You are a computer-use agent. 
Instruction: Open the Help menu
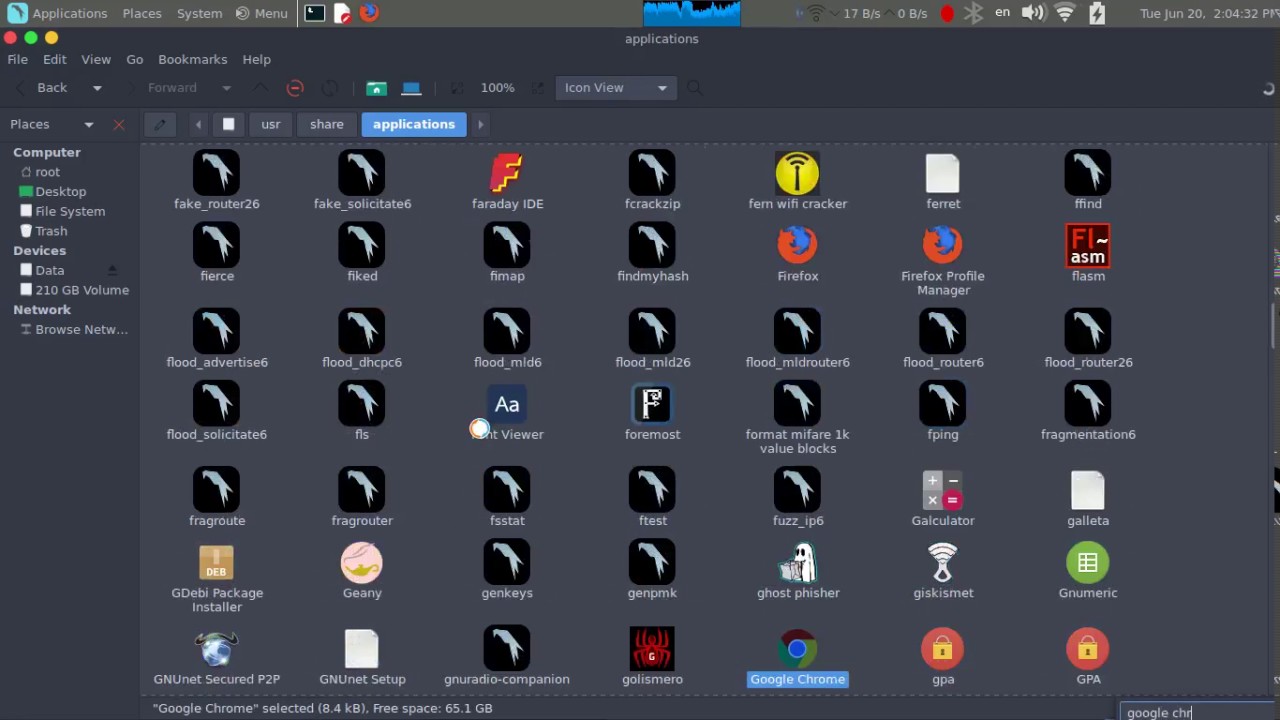[x=256, y=59]
